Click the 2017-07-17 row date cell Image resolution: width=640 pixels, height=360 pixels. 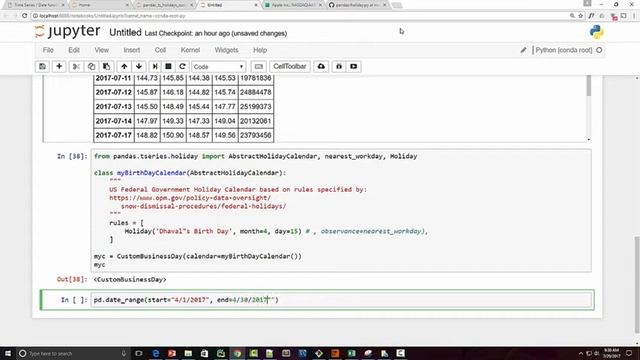coord(114,135)
